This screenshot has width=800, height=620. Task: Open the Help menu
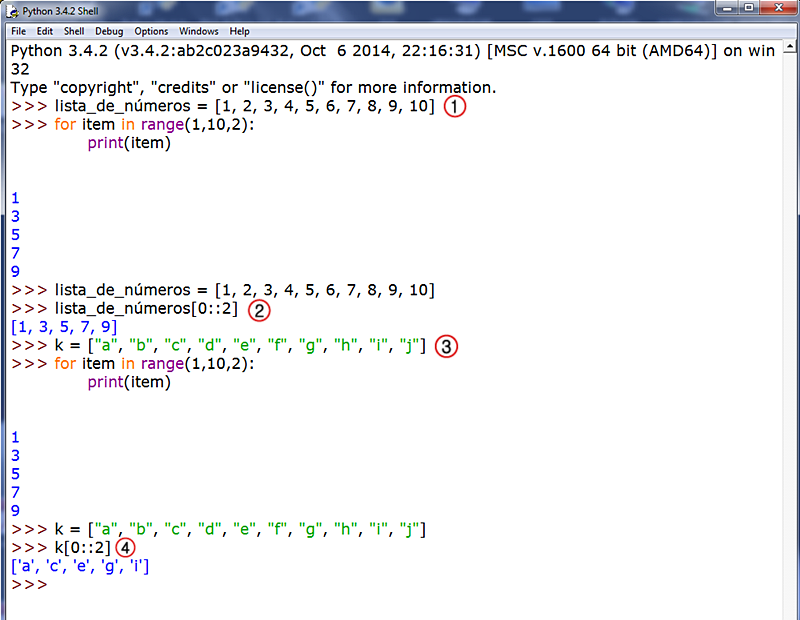pos(239,31)
